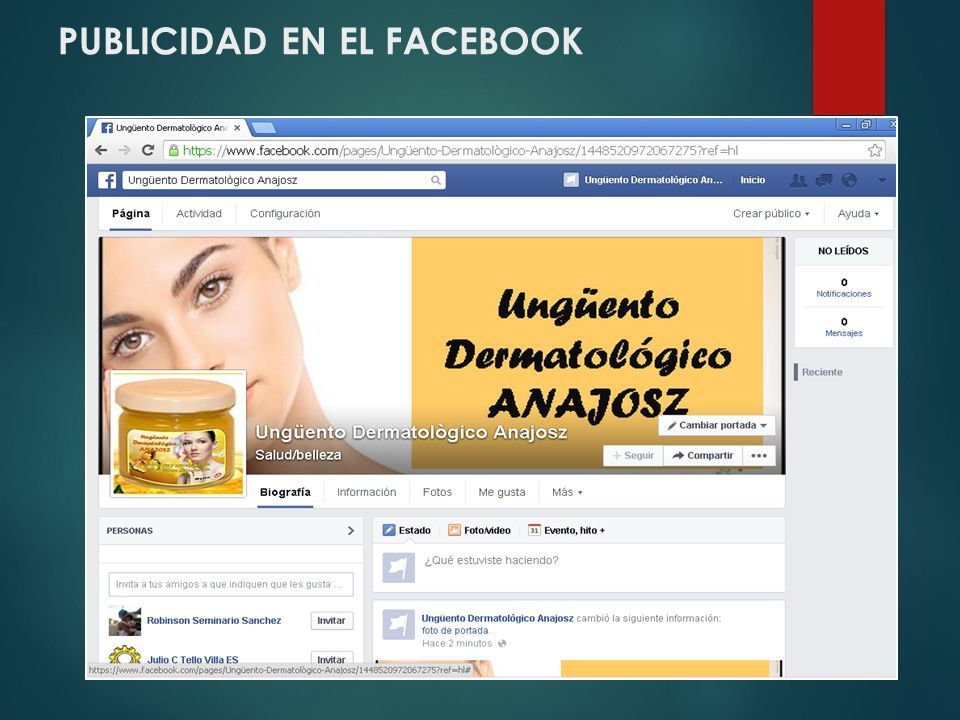Viewport: 960px width, 720px height.
Task: Reload the page with the refresh icon
Action: coord(148,150)
